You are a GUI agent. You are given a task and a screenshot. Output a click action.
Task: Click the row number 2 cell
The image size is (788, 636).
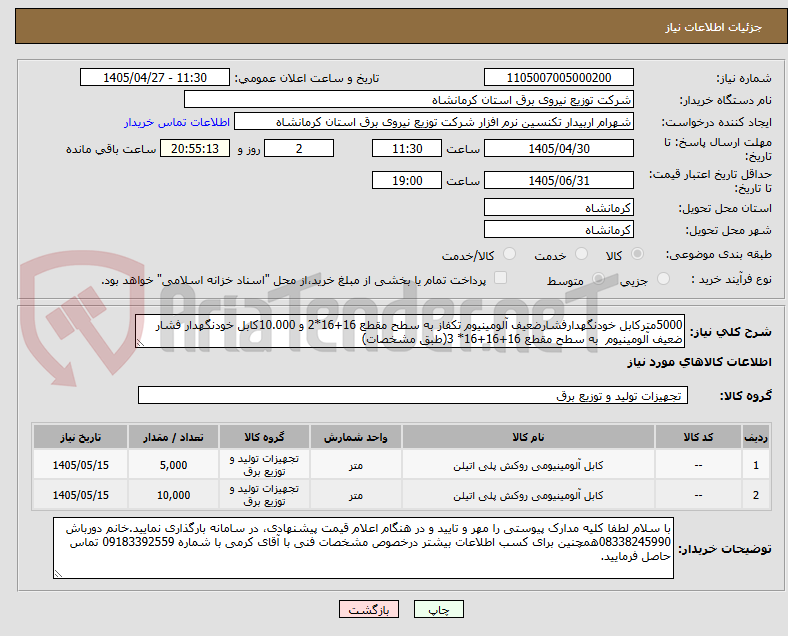click(755, 495)
